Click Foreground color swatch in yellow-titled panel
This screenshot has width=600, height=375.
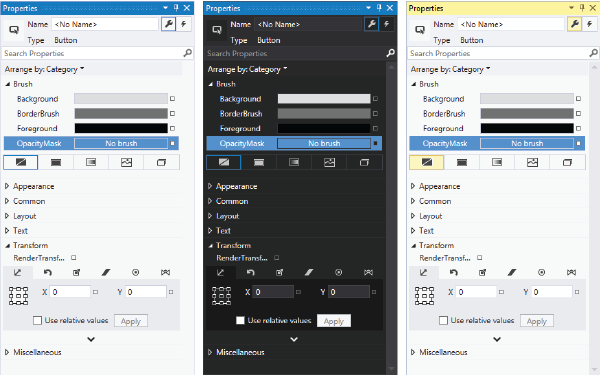coord(527,129)
